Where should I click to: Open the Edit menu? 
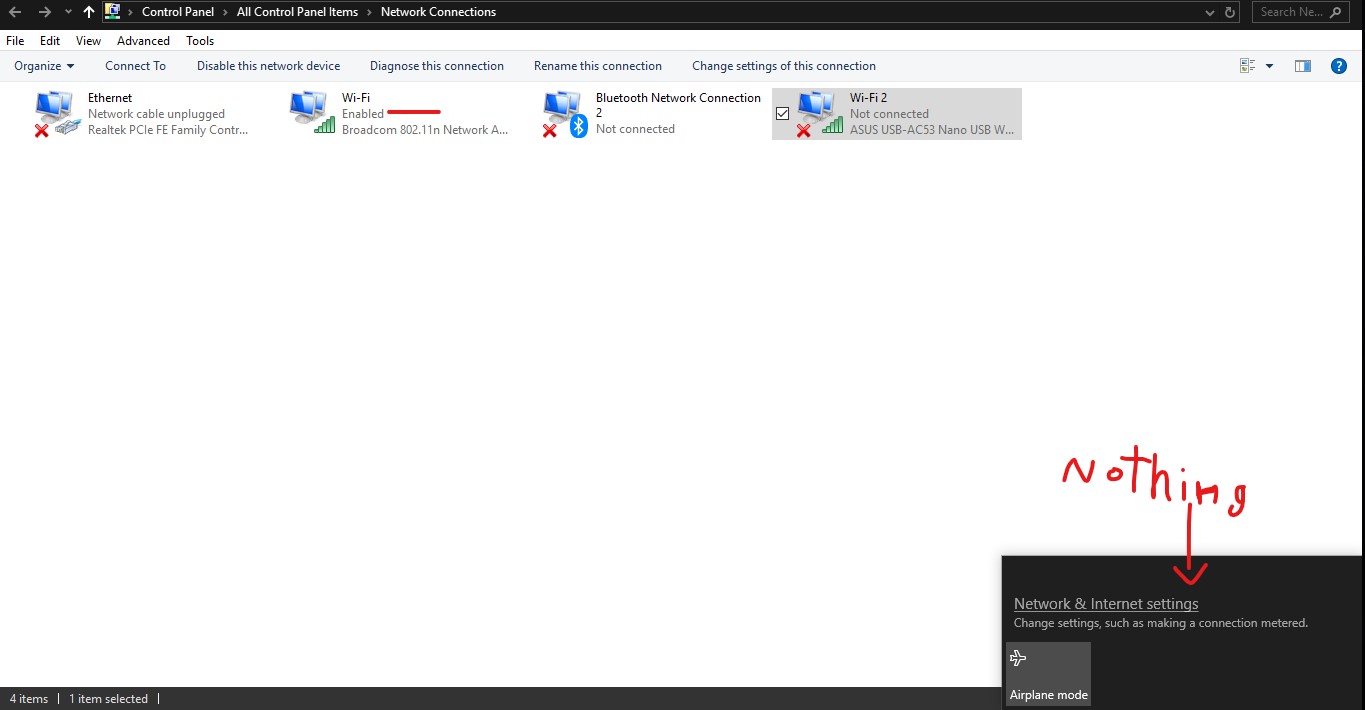(x=50, y=41)
